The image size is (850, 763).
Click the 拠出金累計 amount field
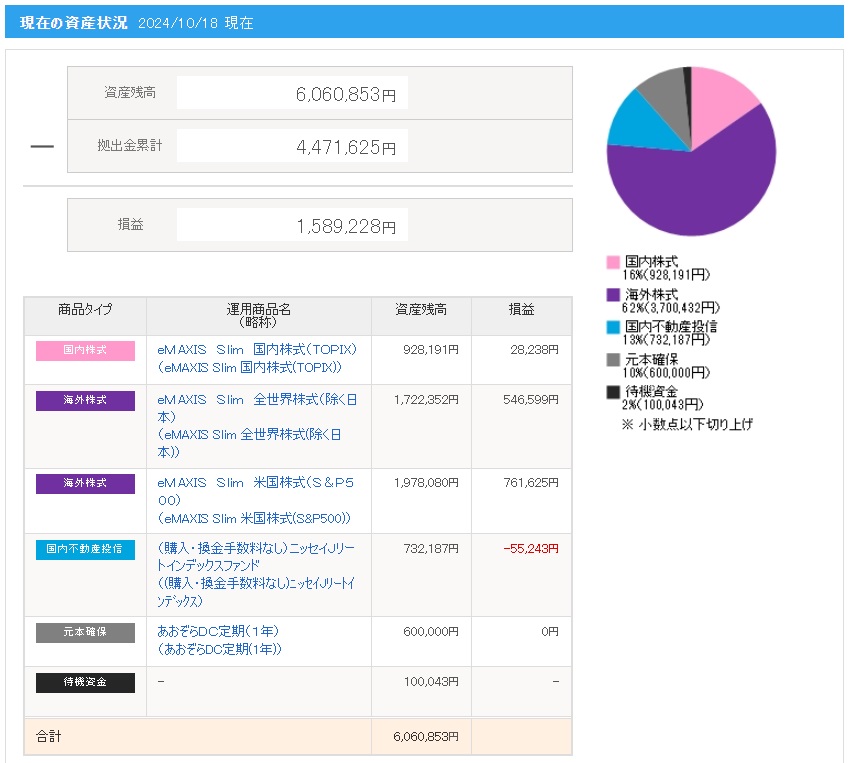(x=292, y=147)
